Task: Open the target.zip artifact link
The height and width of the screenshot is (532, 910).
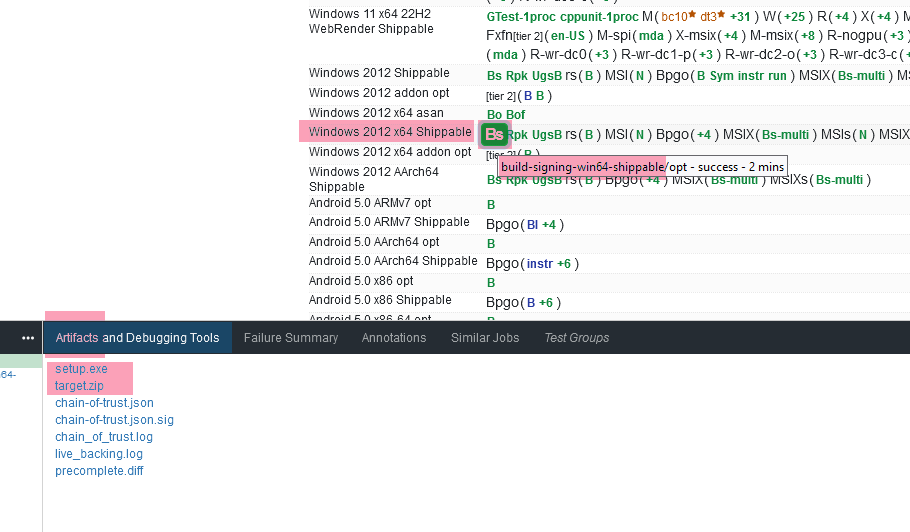Action: coord(79,386)
